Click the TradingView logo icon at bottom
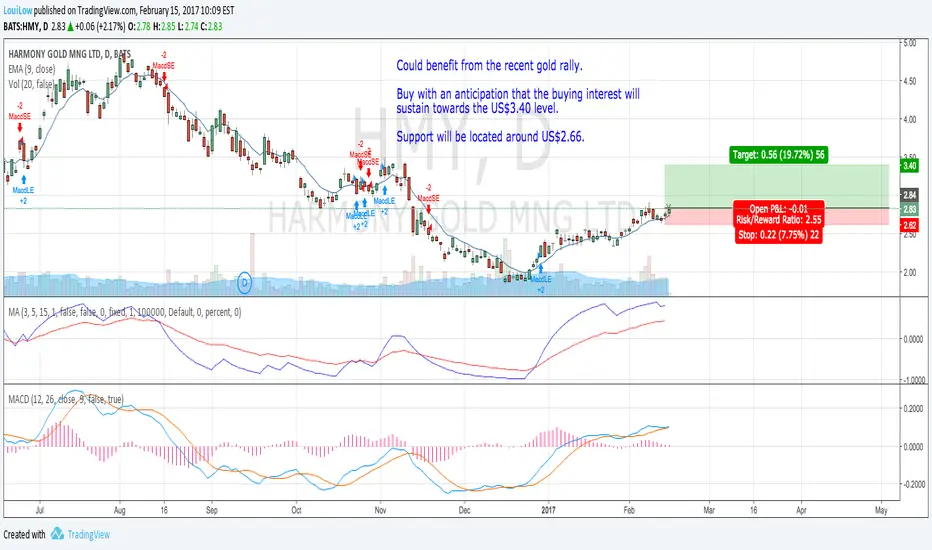 [57, 533]
